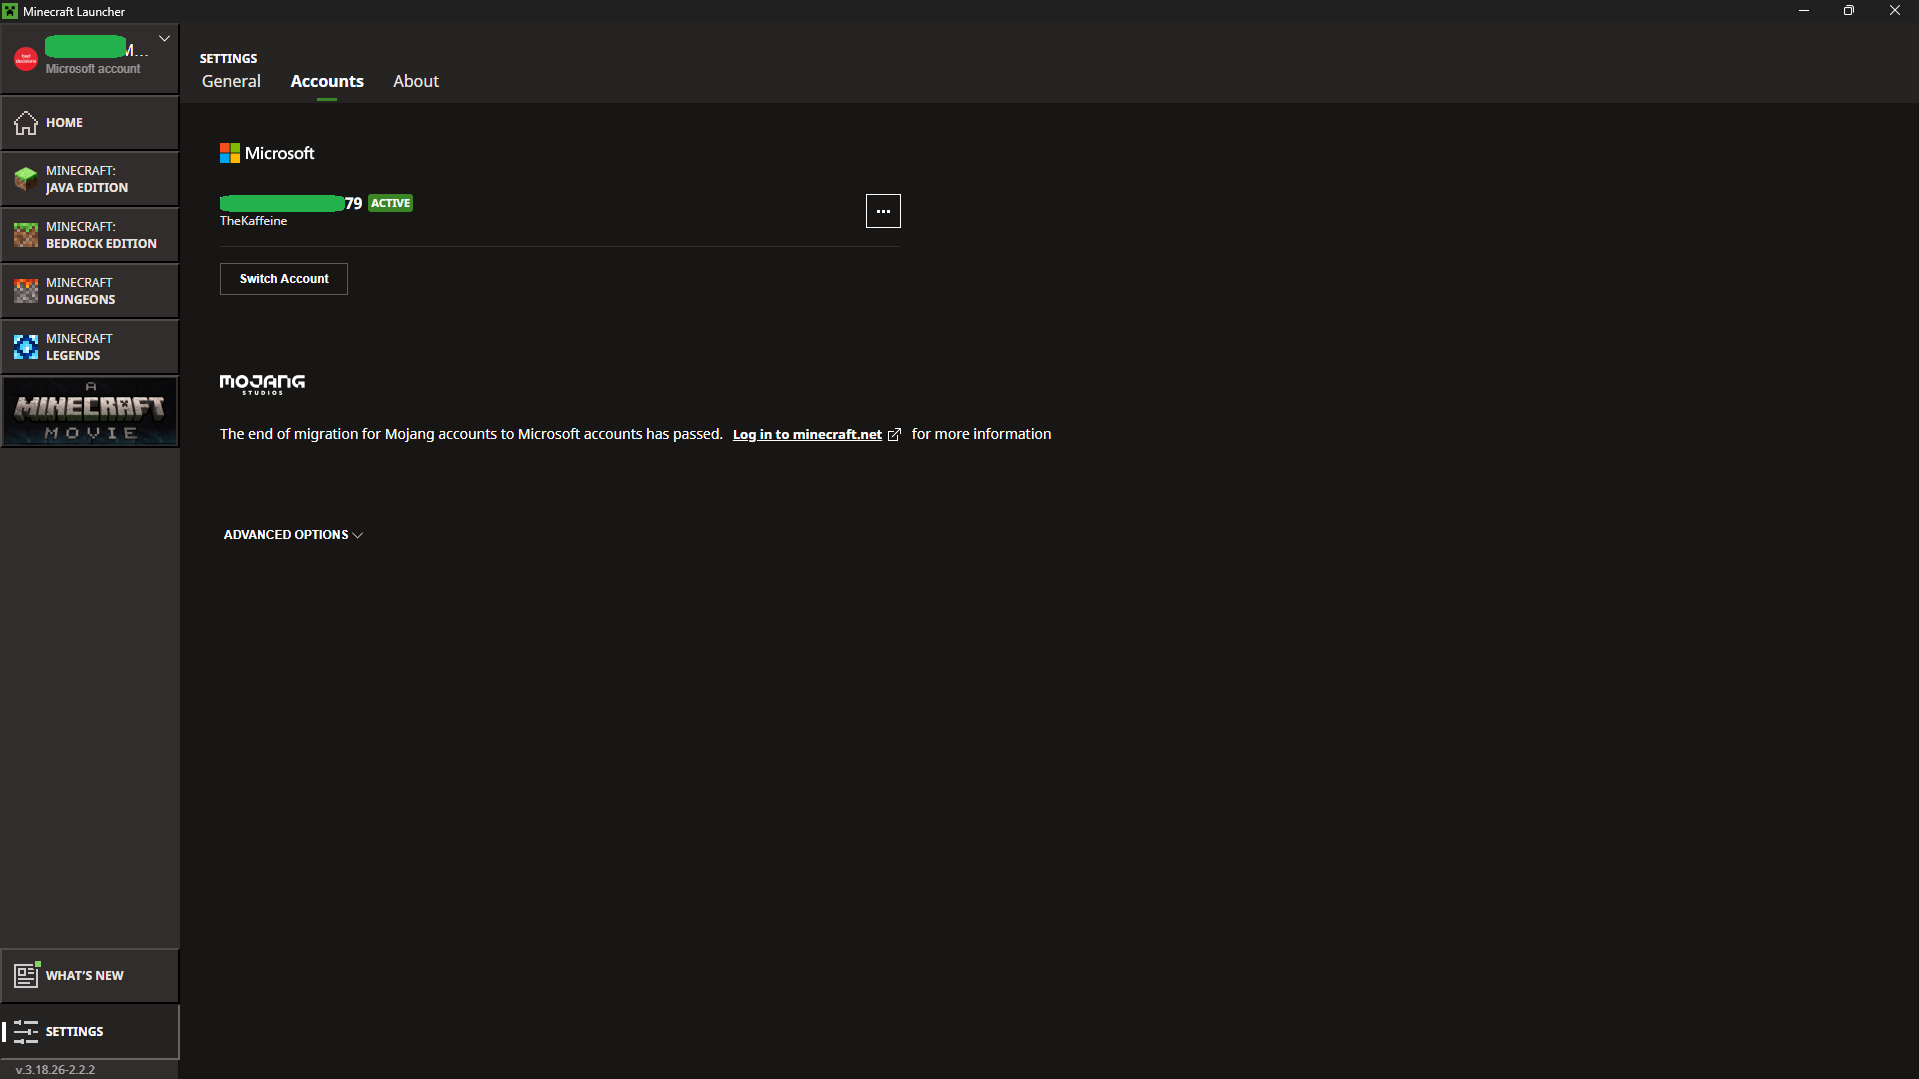
Task: Click the Home house icon in sidebar
Action: coord(26,122)
